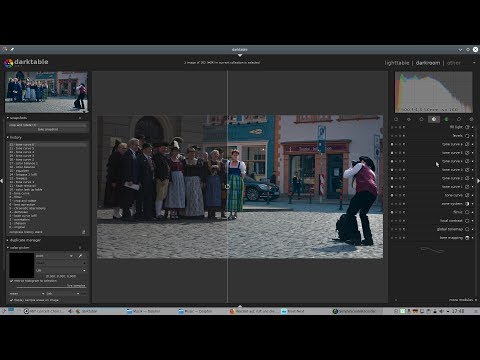Click the navigation preview thumbnail
Viewport: 480px width, 360px height.
[x=46, y=92]
